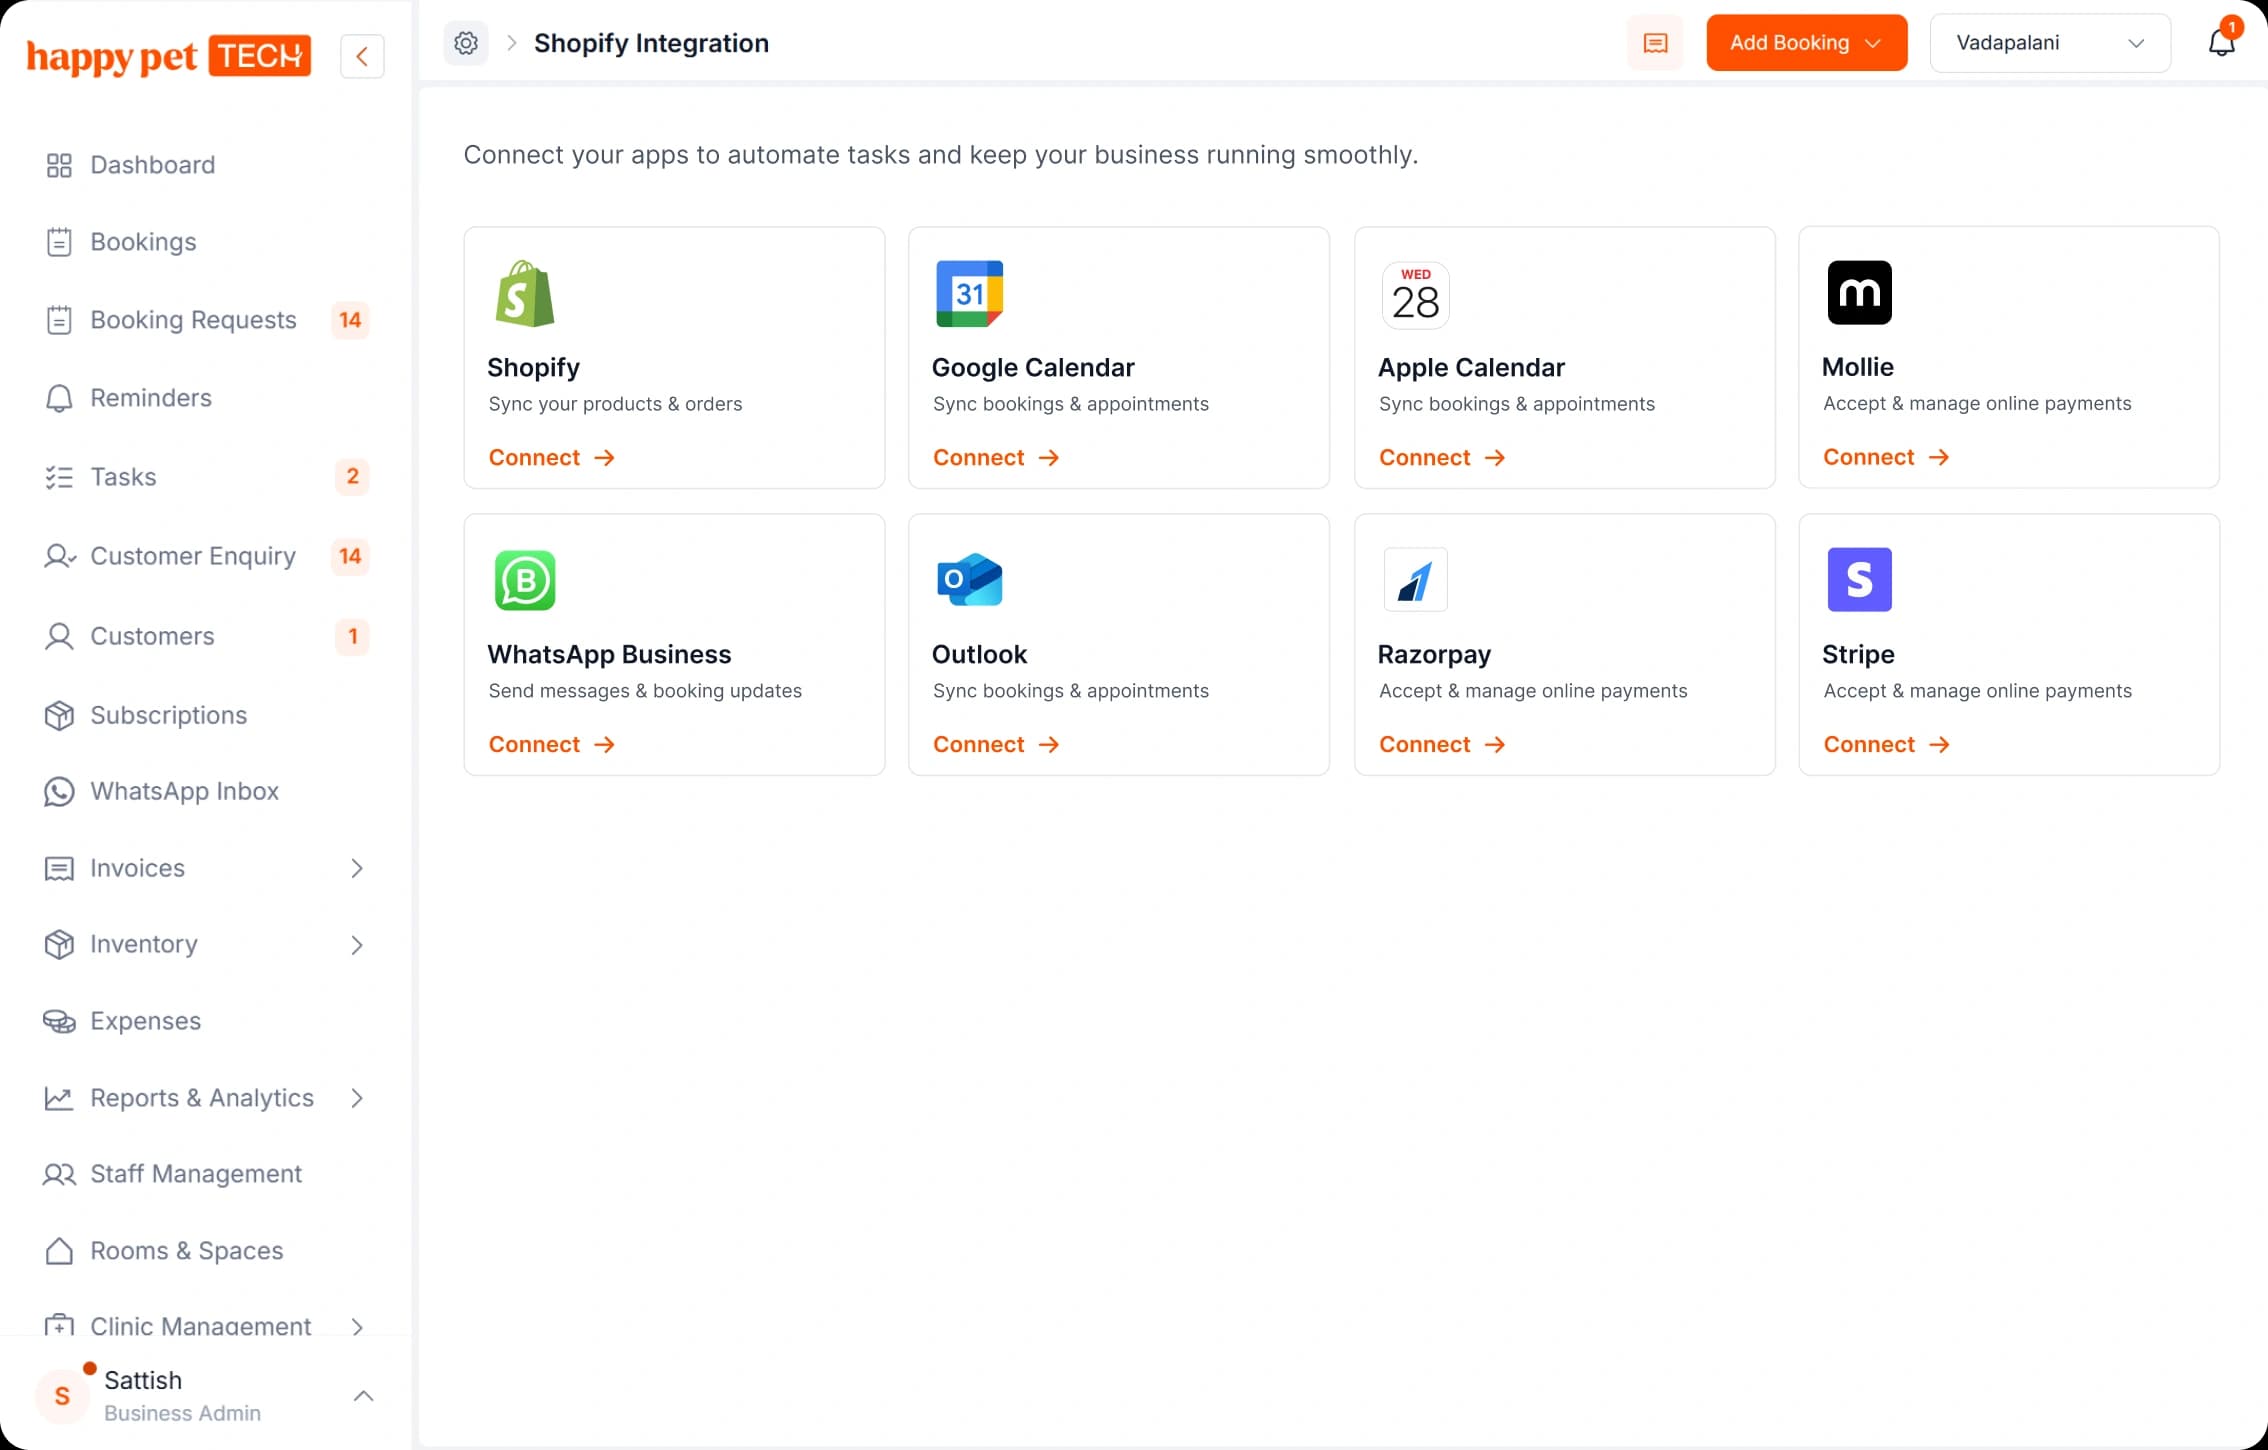This screenshot has width=2268, height=1450.
Task: Click the Customers 1 count badge
Action: [352, 636]
